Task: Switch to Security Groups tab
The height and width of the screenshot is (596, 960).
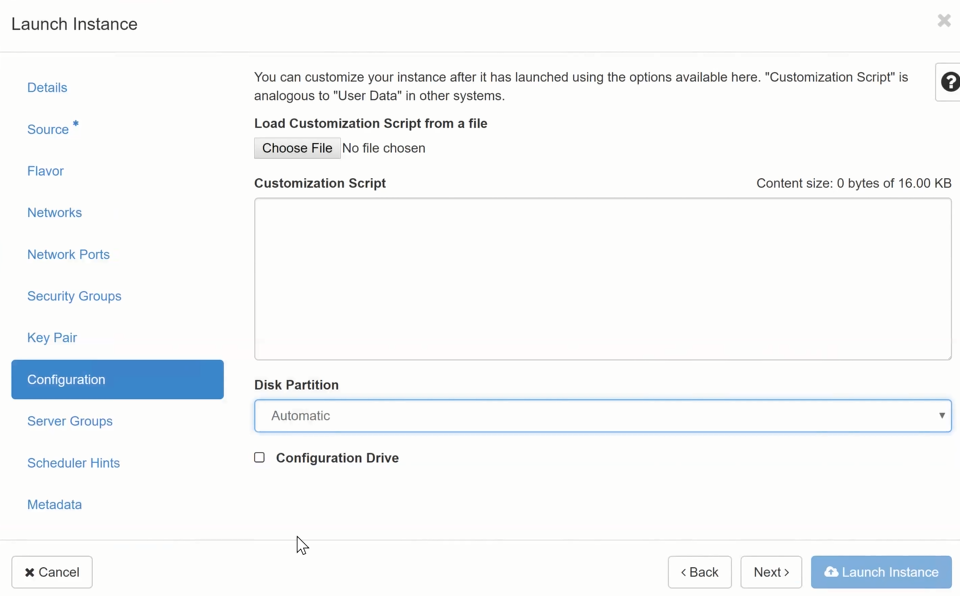Action: point(74,297)
